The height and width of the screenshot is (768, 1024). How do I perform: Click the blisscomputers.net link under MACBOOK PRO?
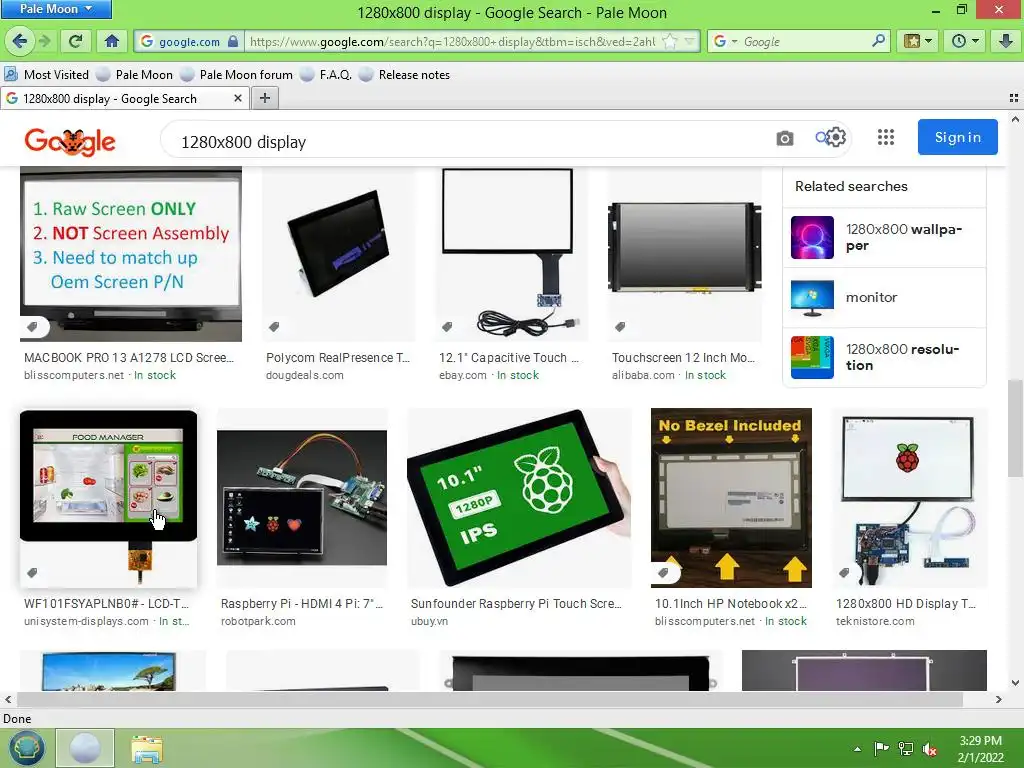click(74, 376)
